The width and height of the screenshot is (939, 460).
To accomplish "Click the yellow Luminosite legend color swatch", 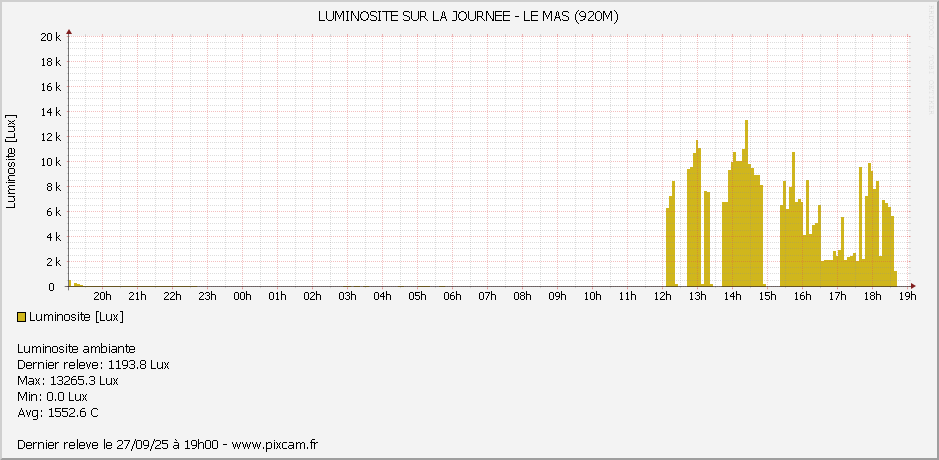I will click(22, 317).
